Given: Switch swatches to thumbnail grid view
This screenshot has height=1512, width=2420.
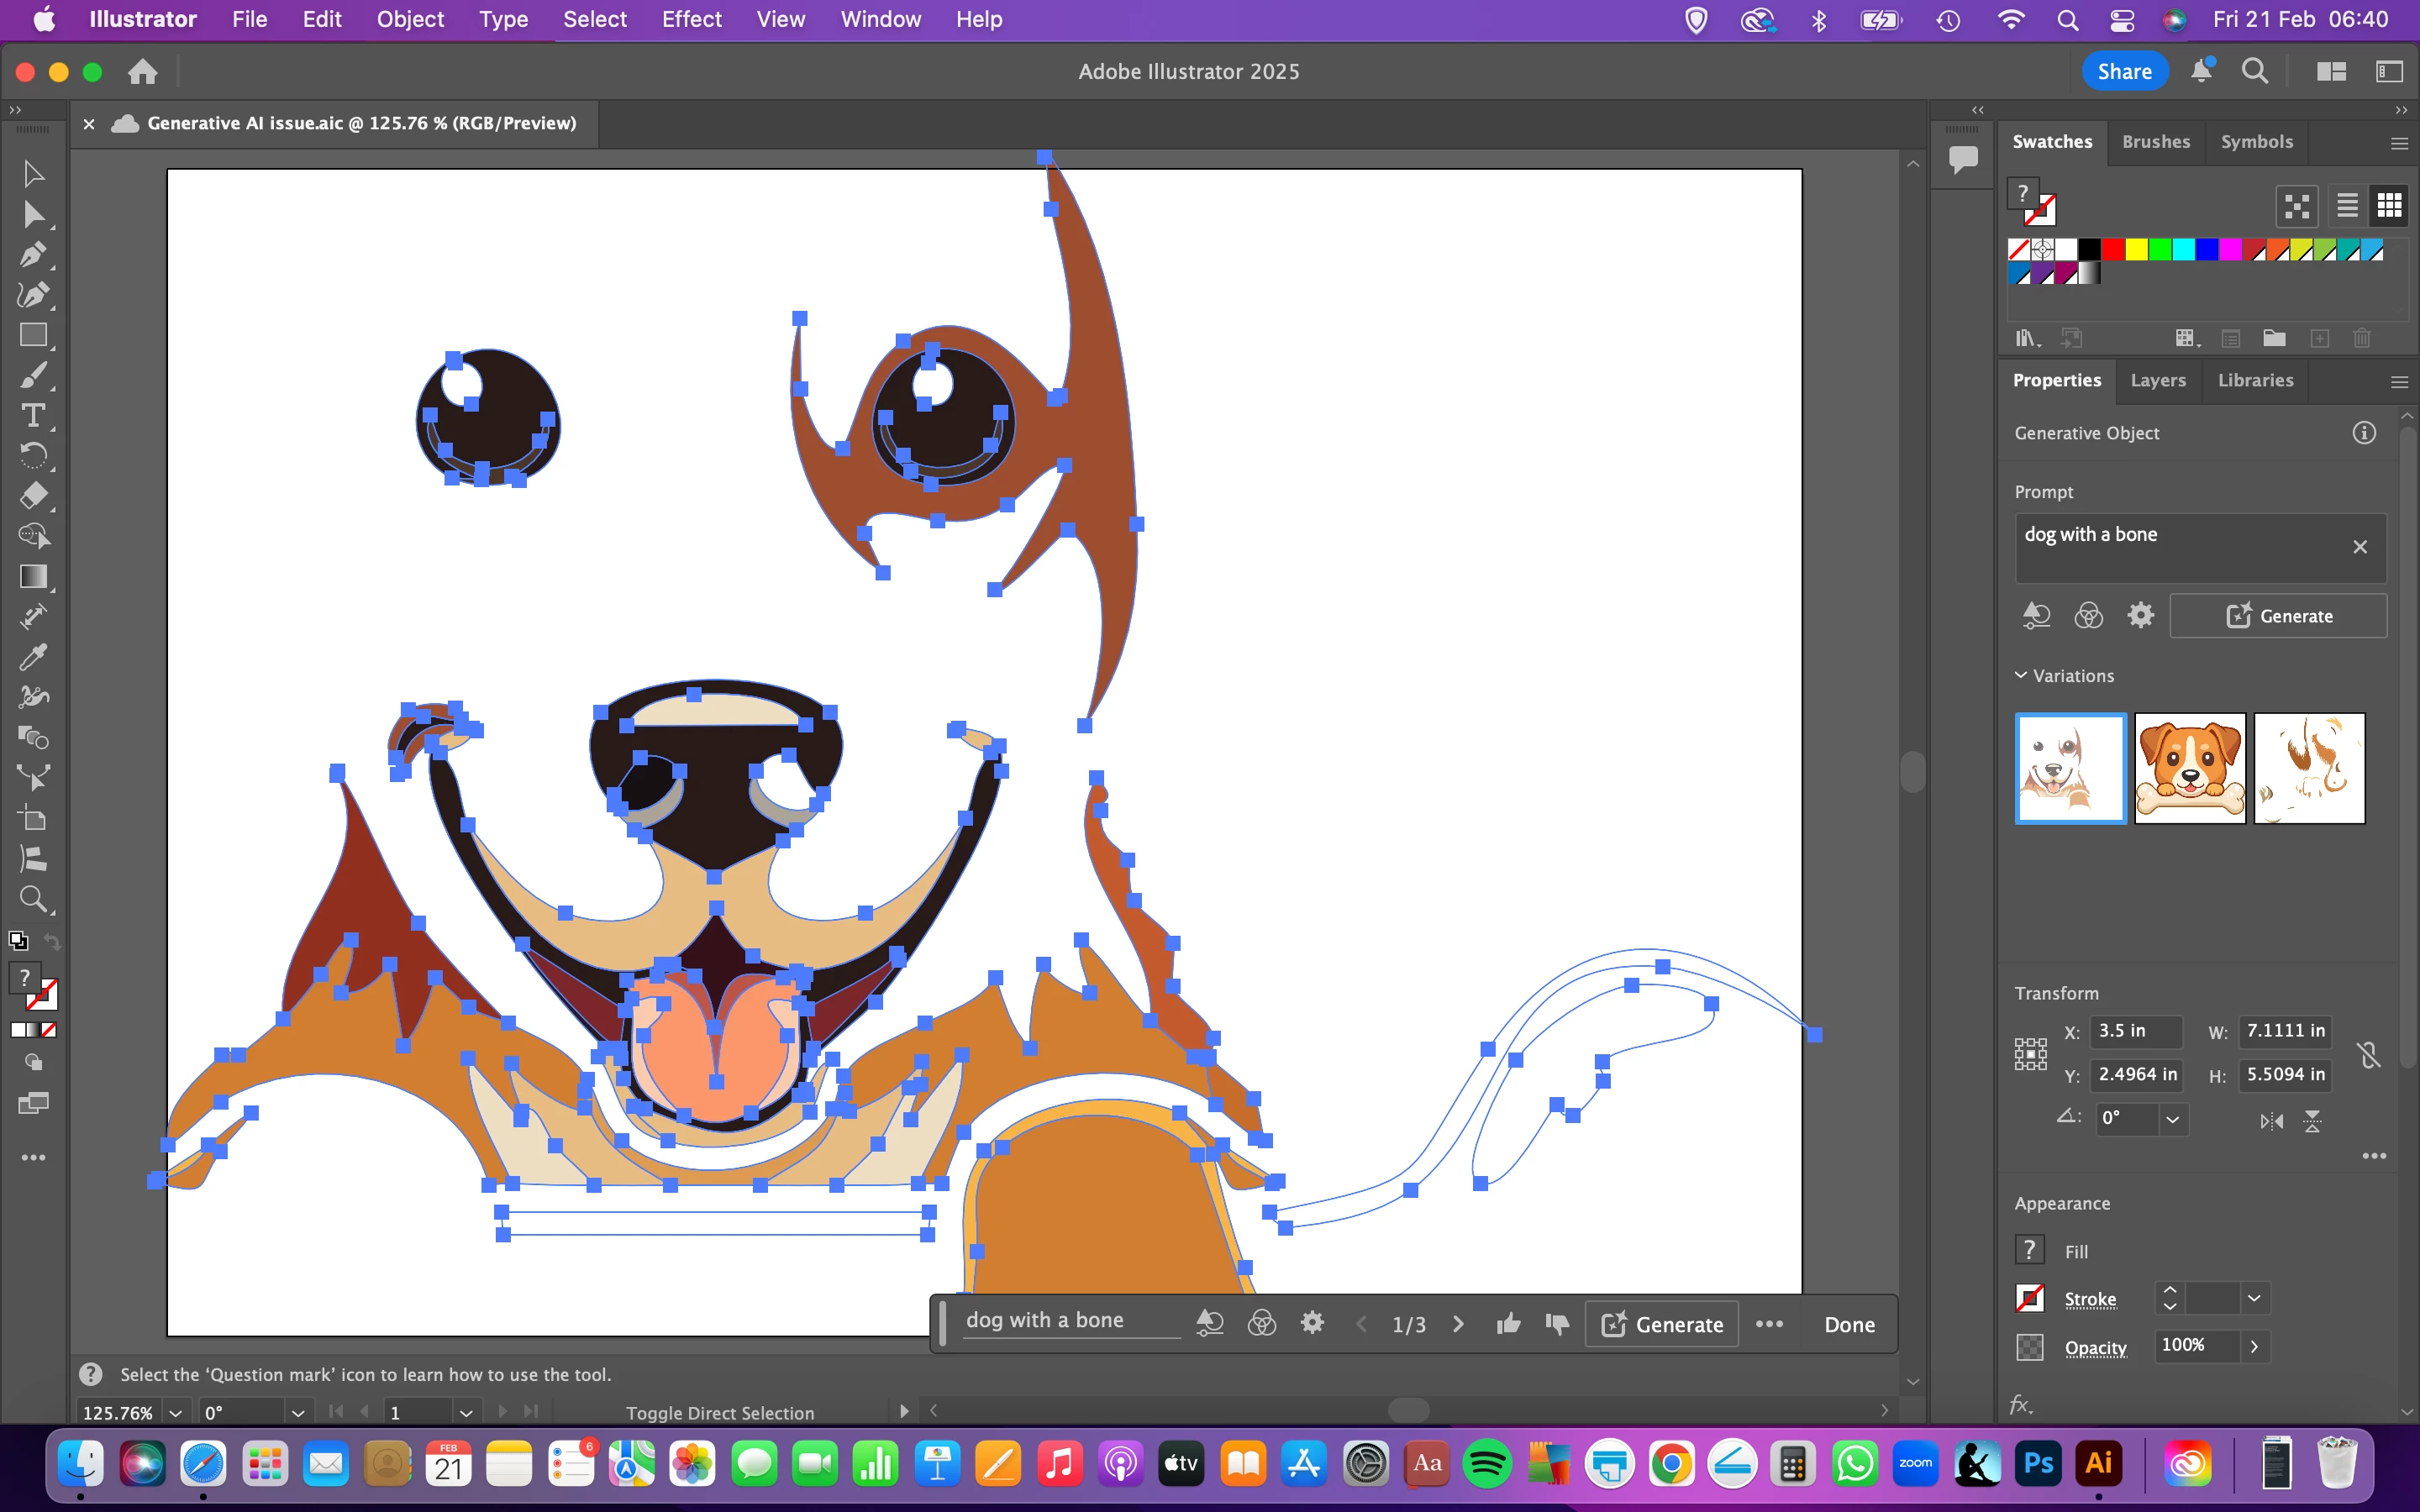Looking at the screenshot, I should 2389,206.
